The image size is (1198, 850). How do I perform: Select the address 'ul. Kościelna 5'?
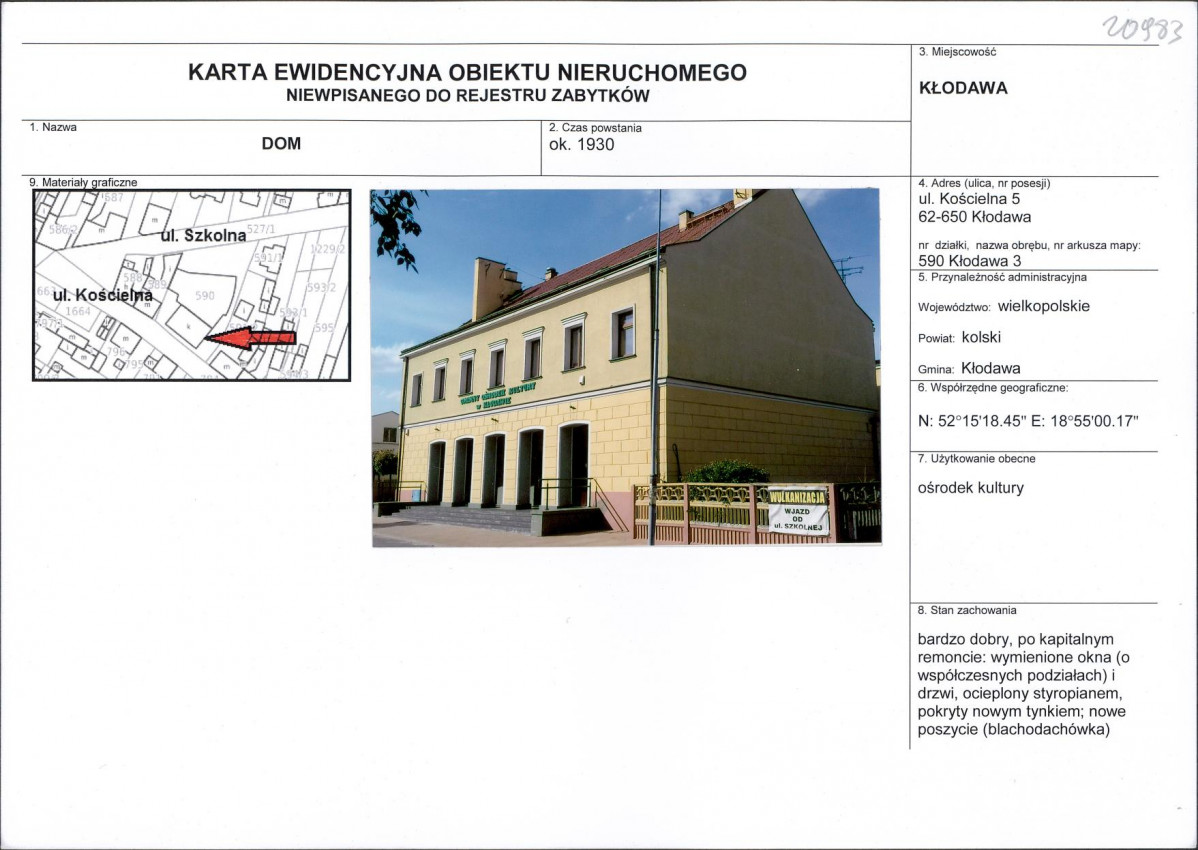tap(969, 199)
